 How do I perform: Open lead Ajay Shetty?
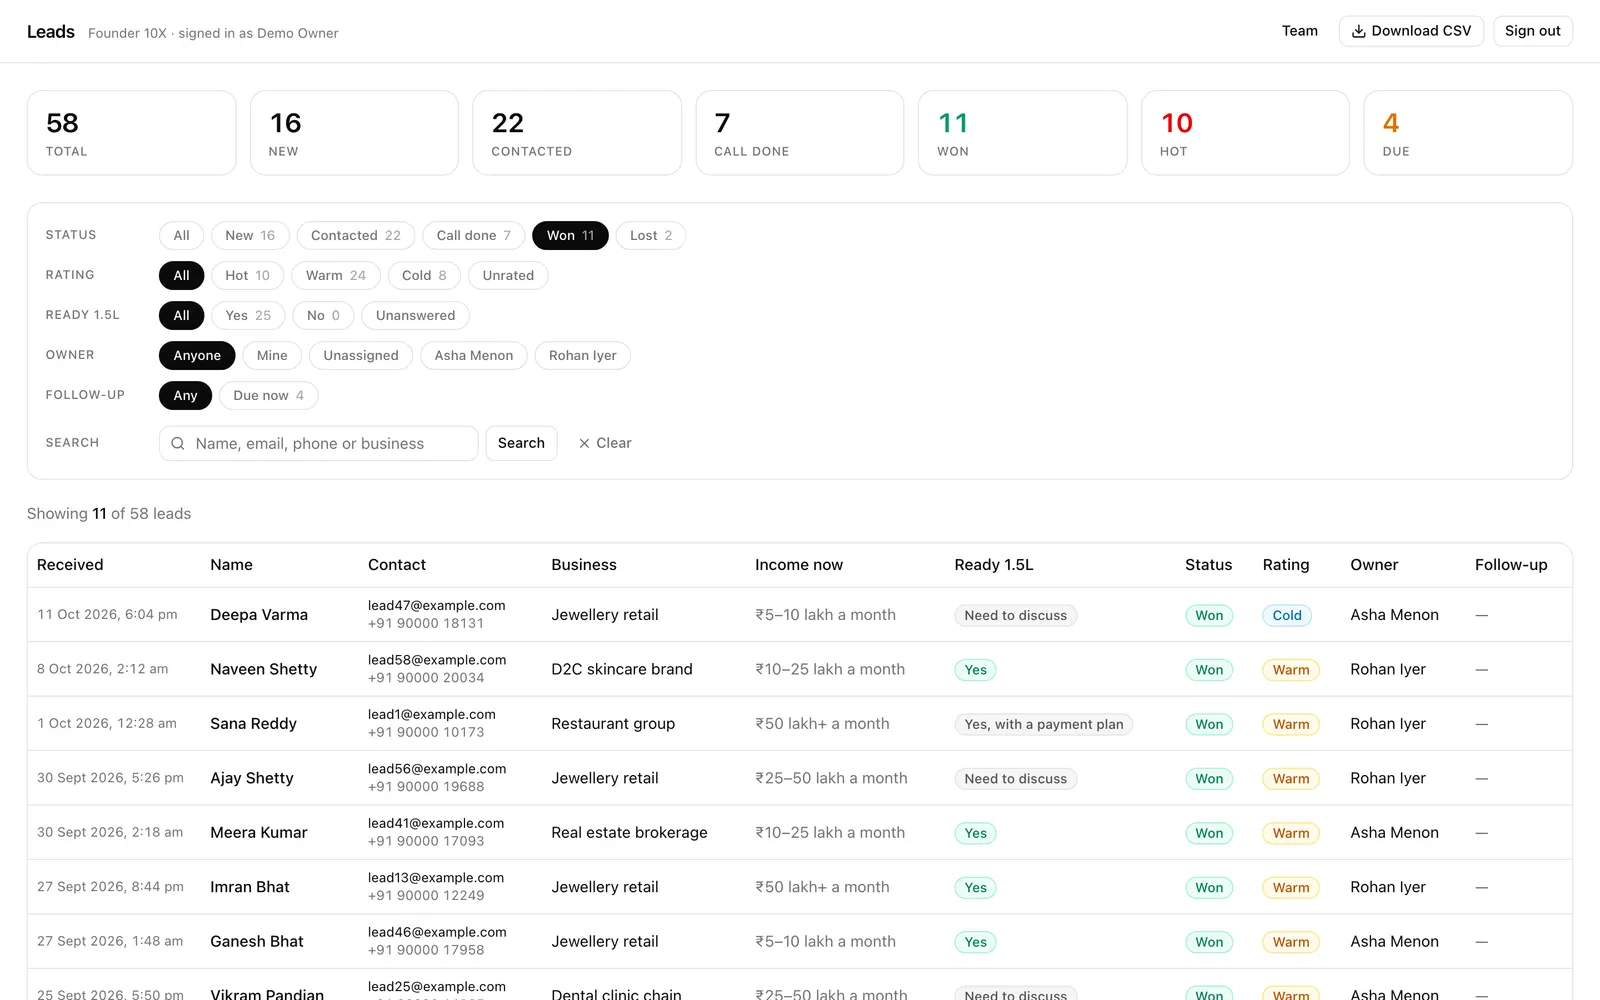pyautogui.click(x=252, y=778)
